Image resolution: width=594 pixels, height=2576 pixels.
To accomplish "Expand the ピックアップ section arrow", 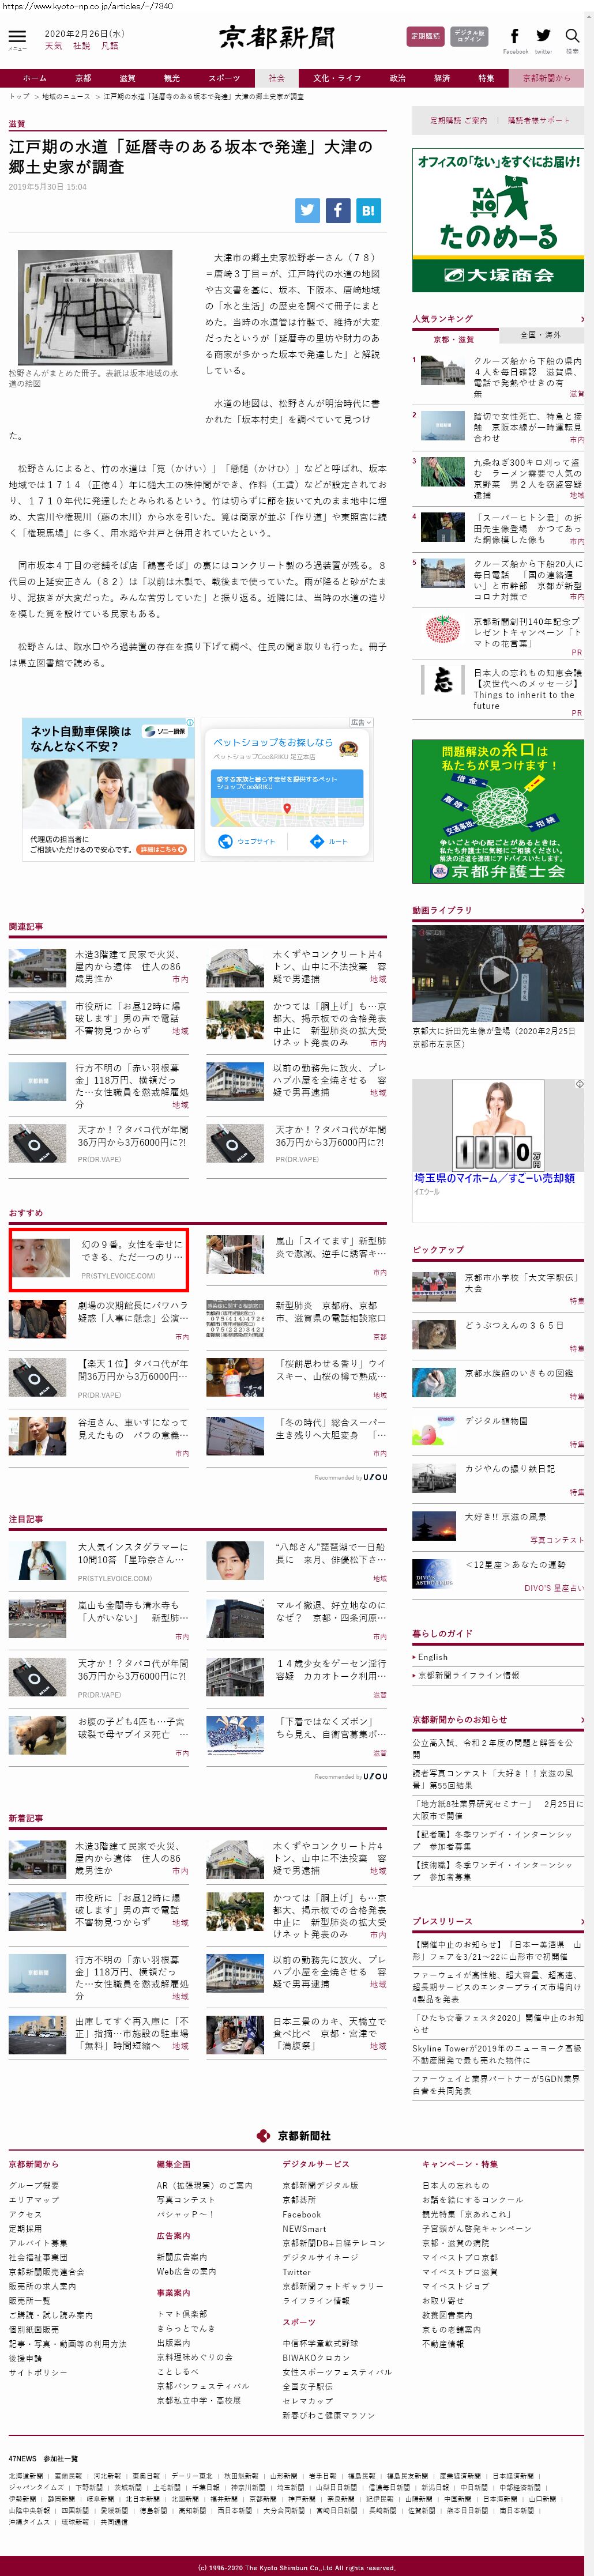I will point(582,1249).
